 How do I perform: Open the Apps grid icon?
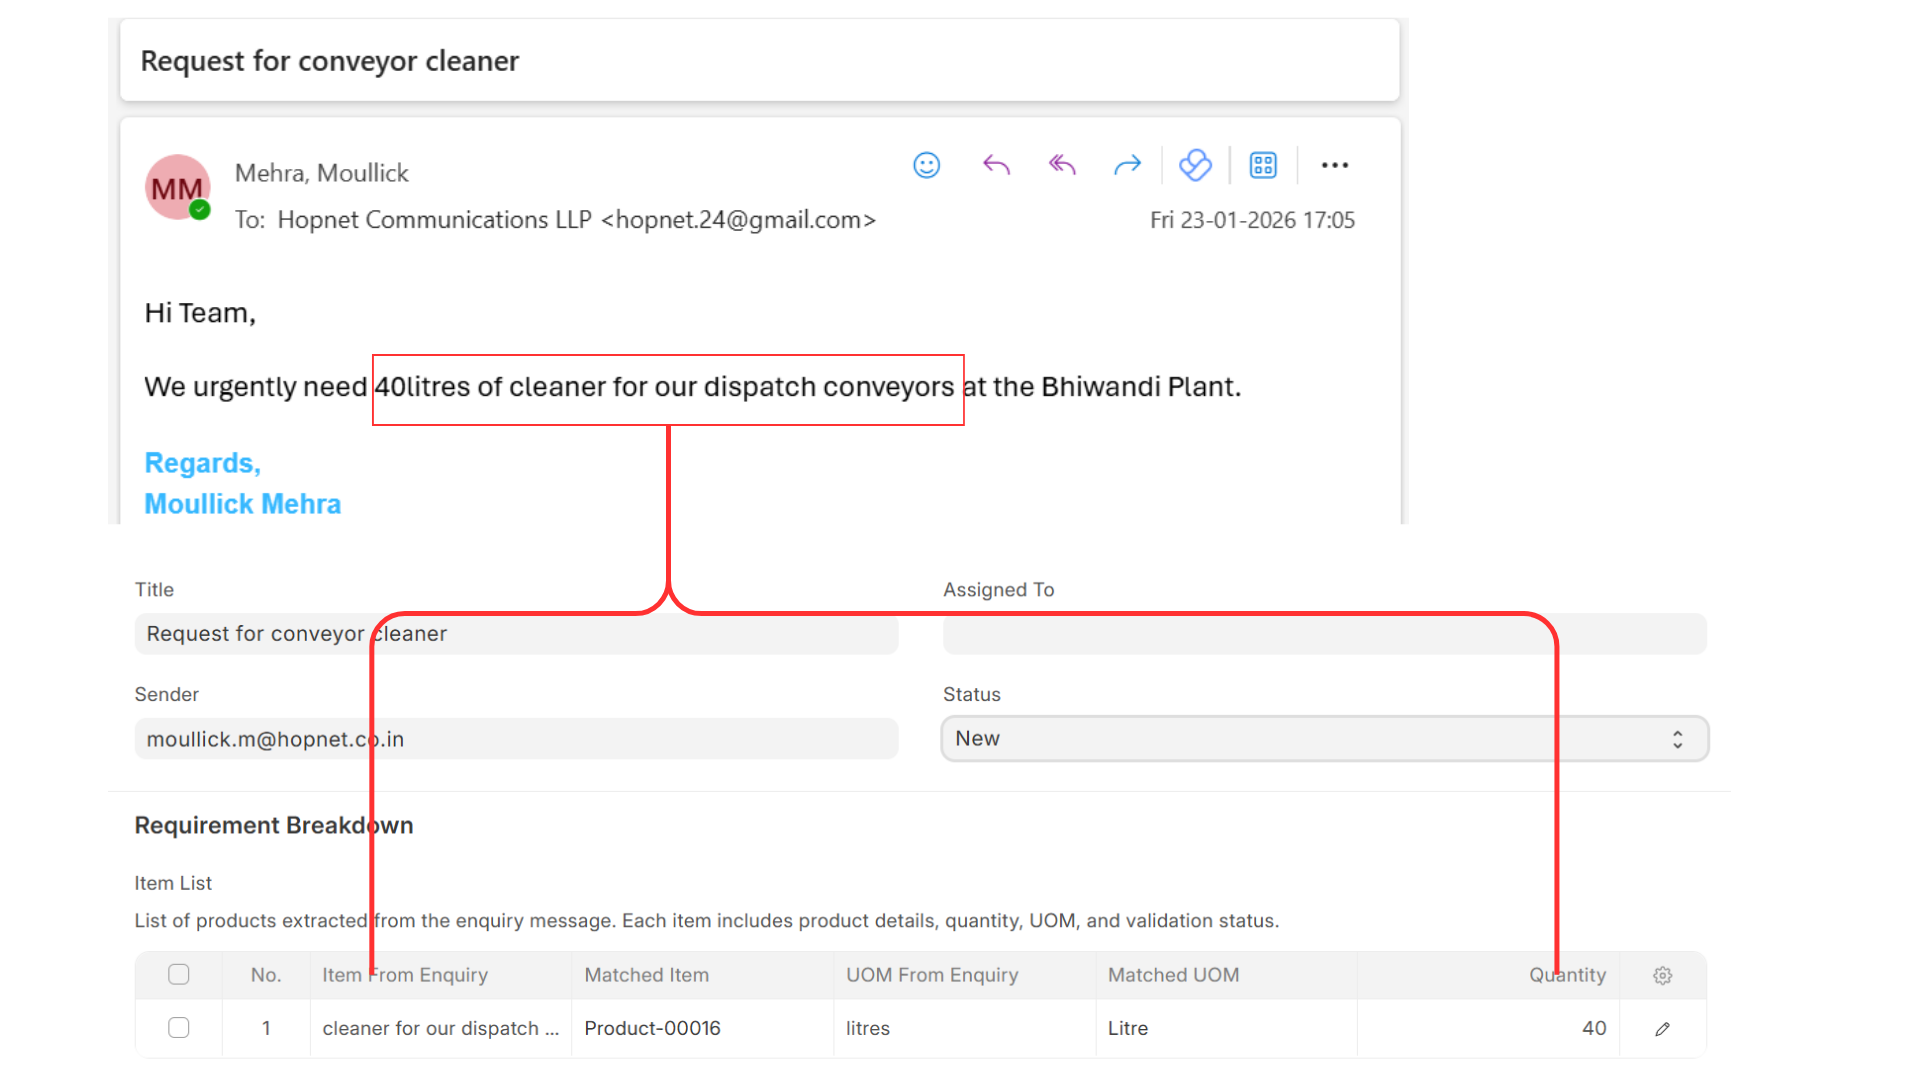(1263, 165)
